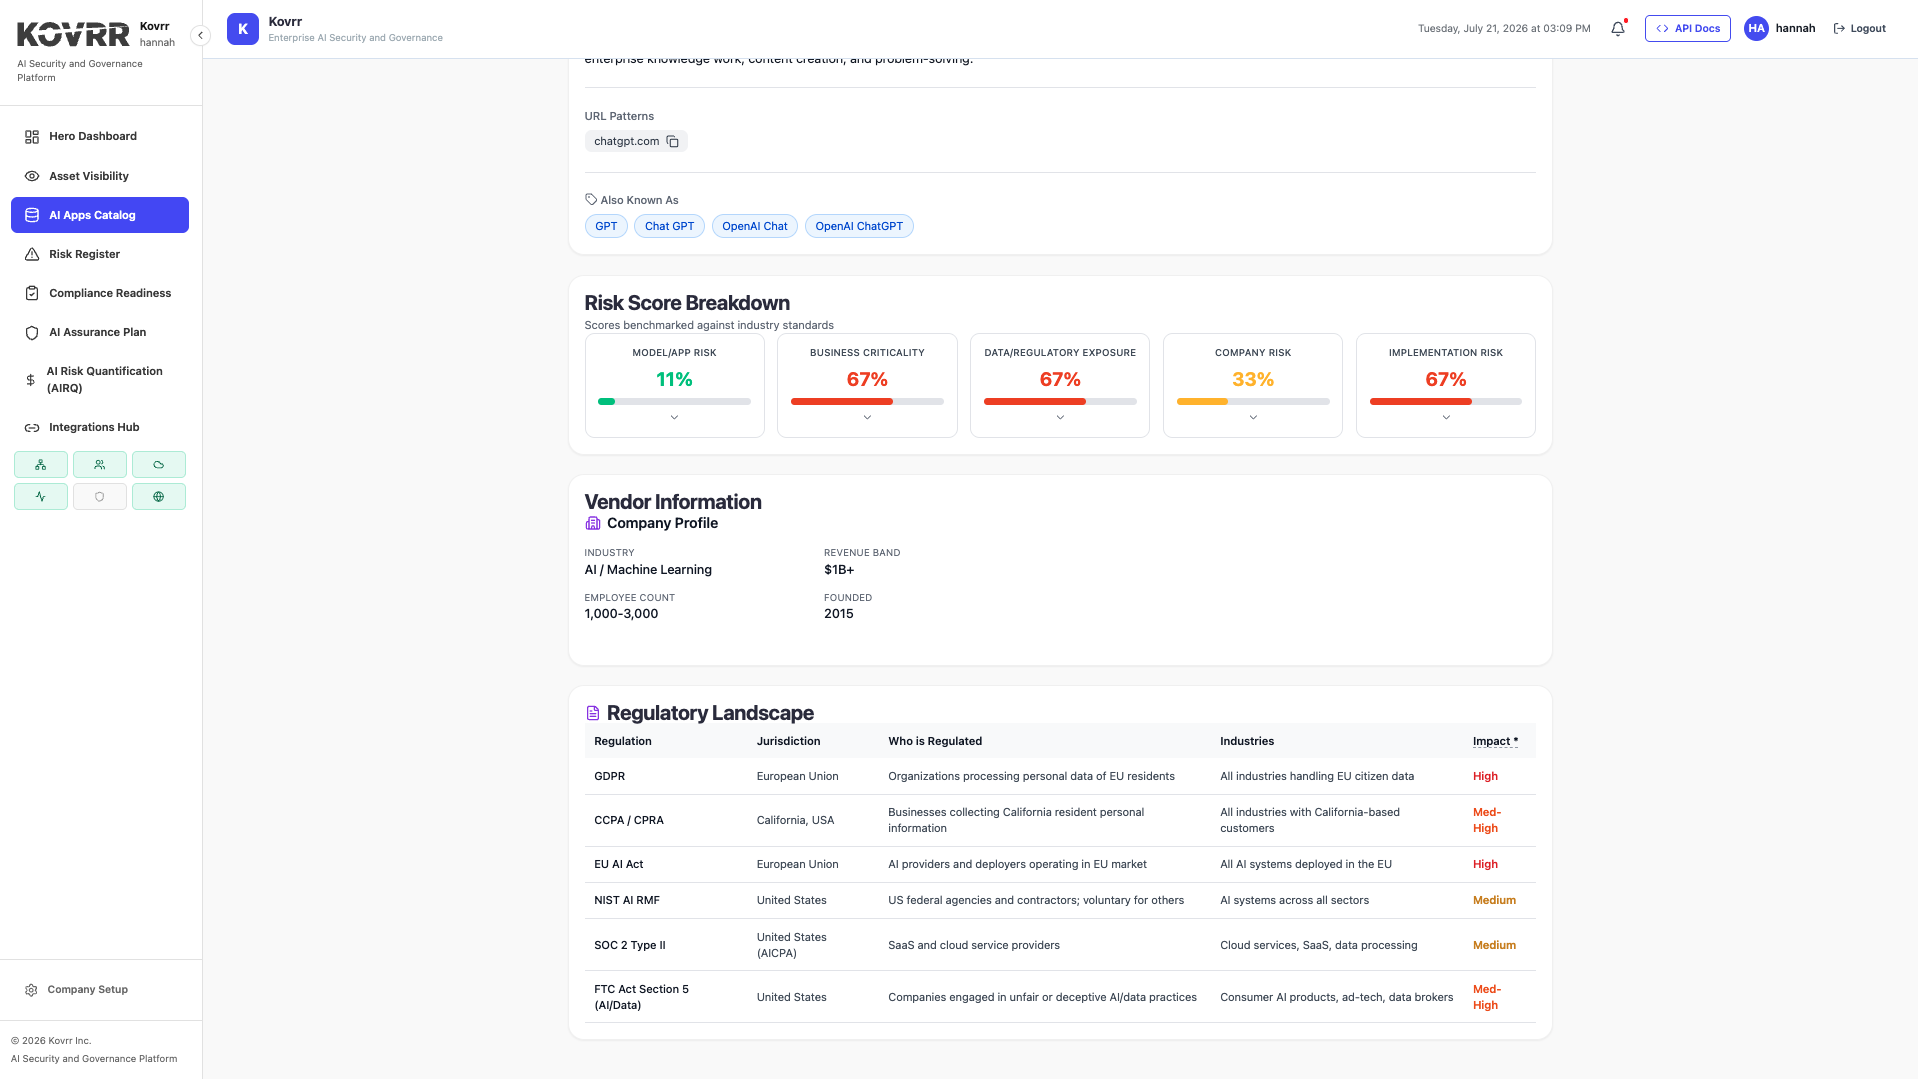Image resolution: width=1918 pixels, height=1079 pixels.
Task: Open the Risk Register
Action: coord(100,254)
